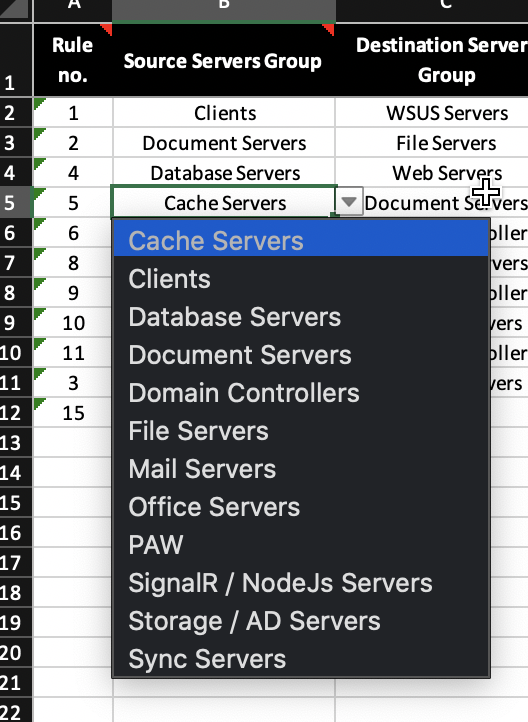Select the File Servers cell in column C
Viewport: 528px width, 722px height.
point(432,143)
